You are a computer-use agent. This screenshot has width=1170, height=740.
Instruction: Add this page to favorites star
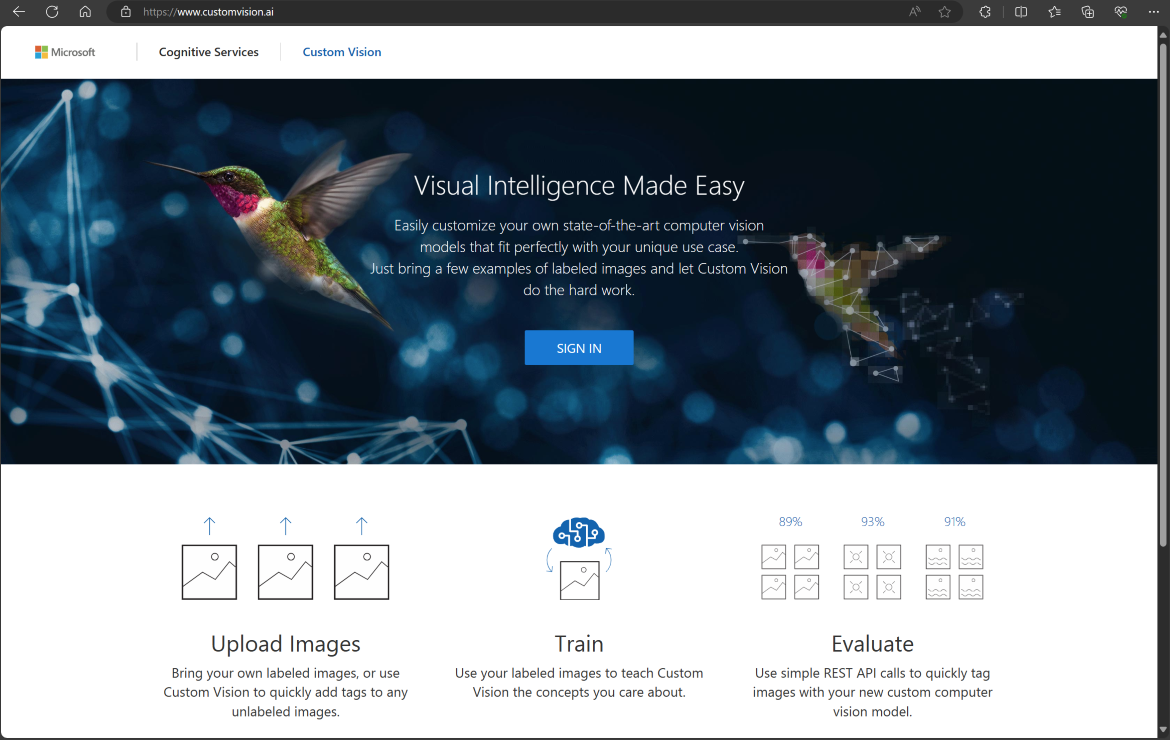[x=945, y=12]
